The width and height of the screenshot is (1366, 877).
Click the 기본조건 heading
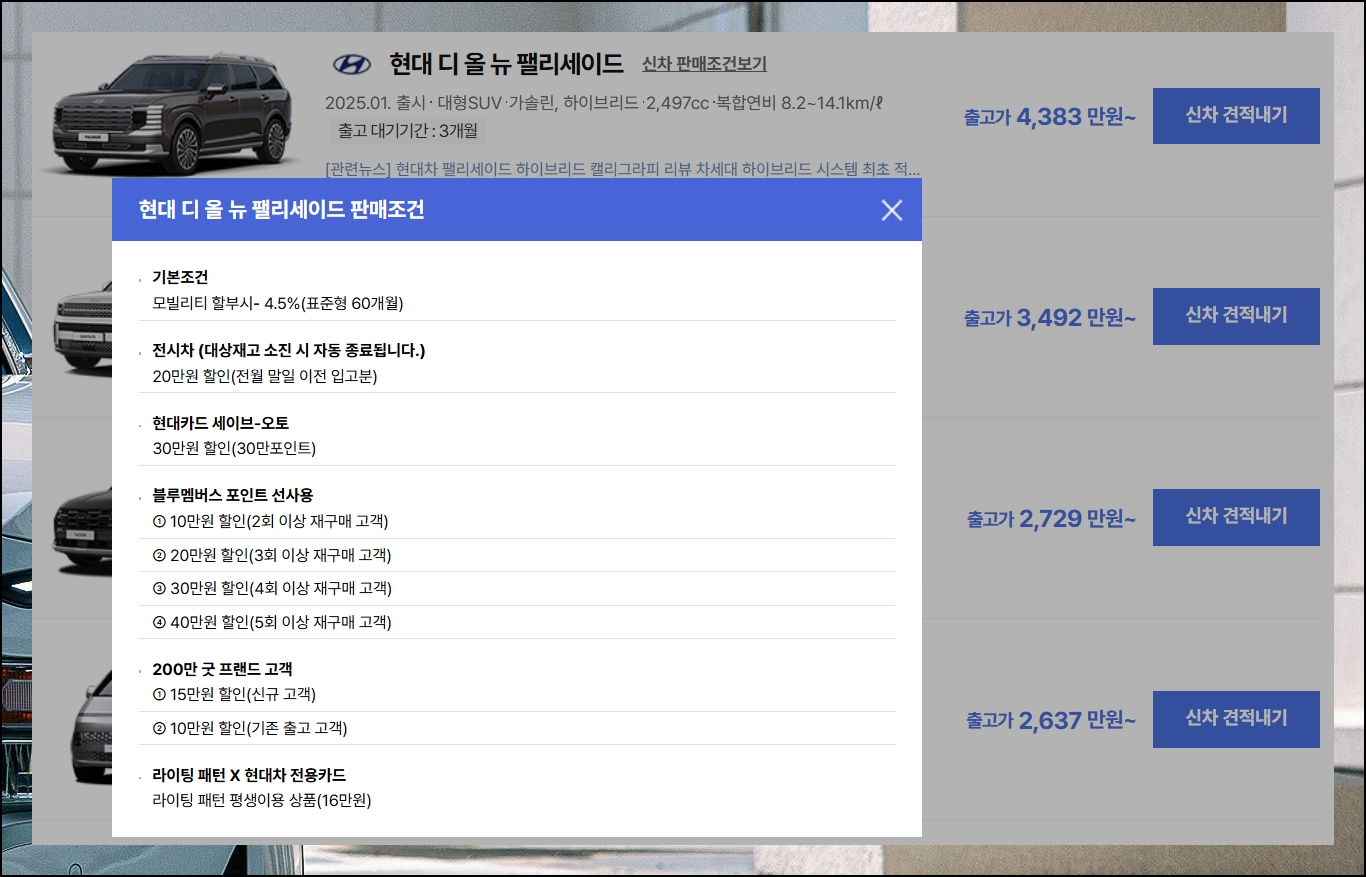tap(180, 277)
